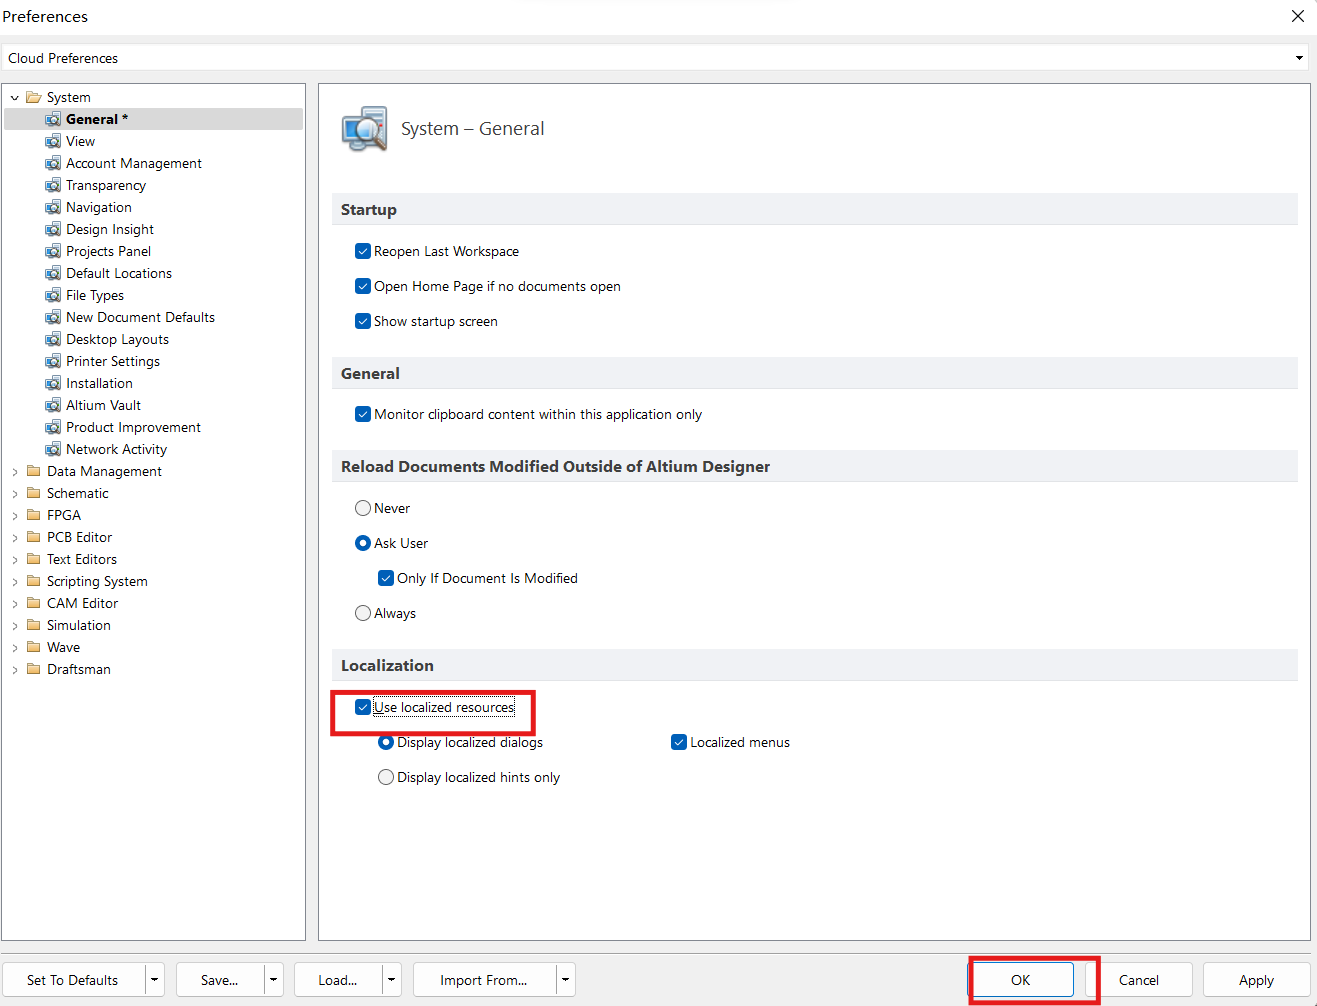Expand the Scripting System node

15,582
